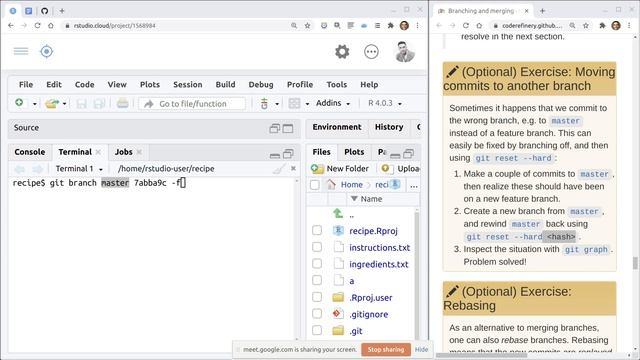This screenshot has width=640, height=360.
Task: Clear terminal buffer broom icon
Action: (x=279, y=169)
